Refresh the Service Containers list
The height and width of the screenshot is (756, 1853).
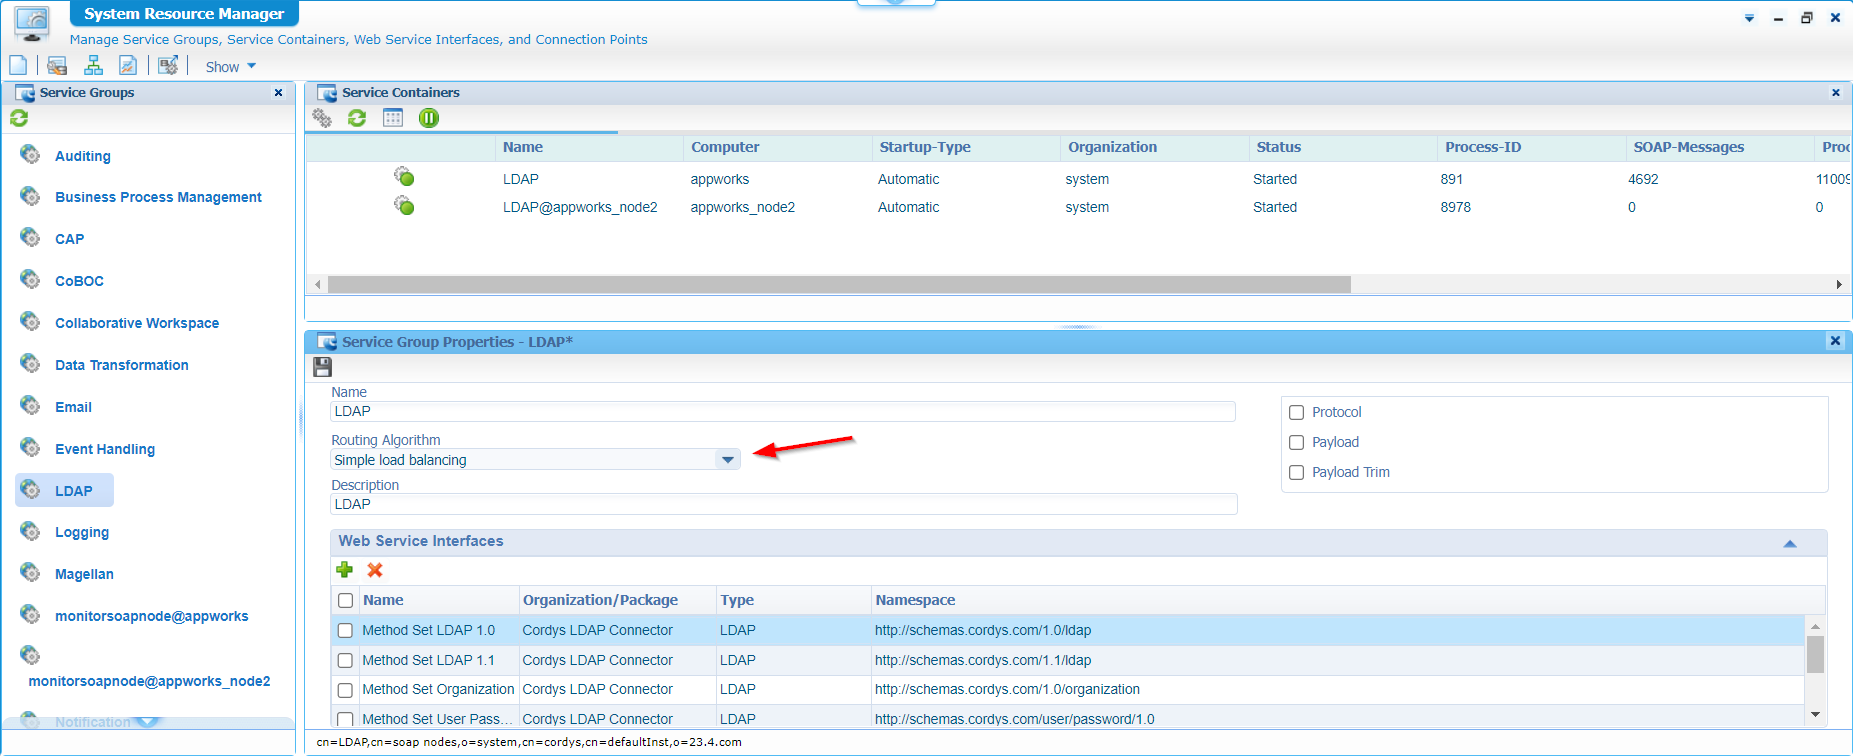tap(357, 118)
